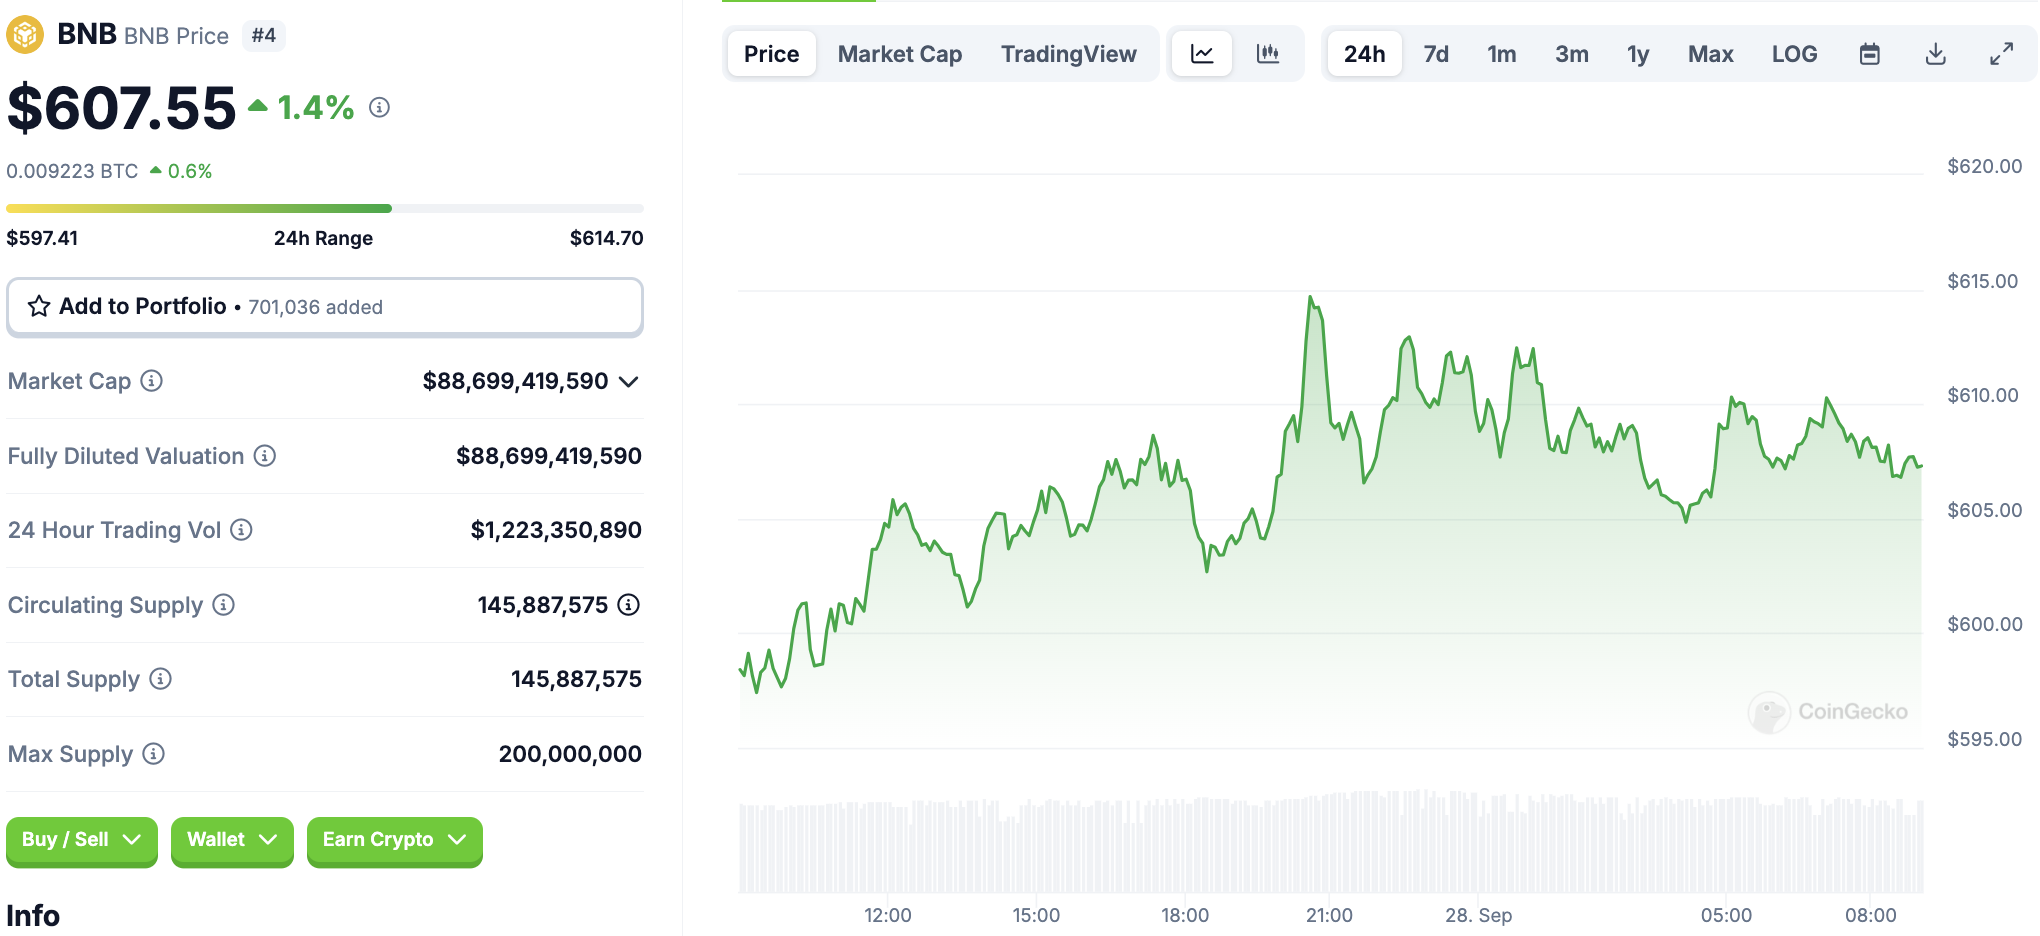The image size is (2040, 936).
Task: Open the Earn Crypto dropdown
Action: click(394, 840)
